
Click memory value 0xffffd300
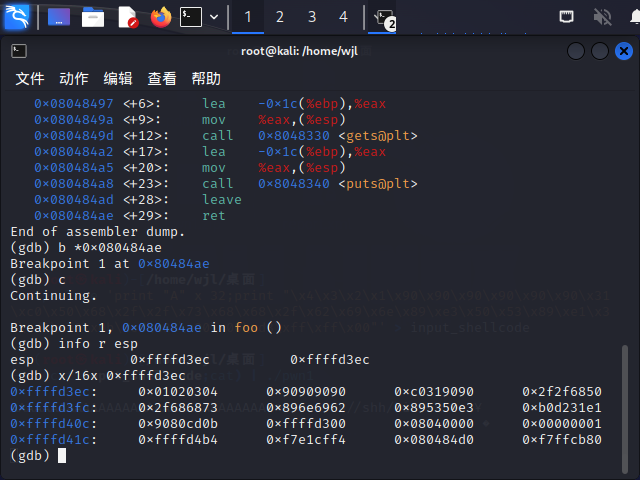coord(306,424)
